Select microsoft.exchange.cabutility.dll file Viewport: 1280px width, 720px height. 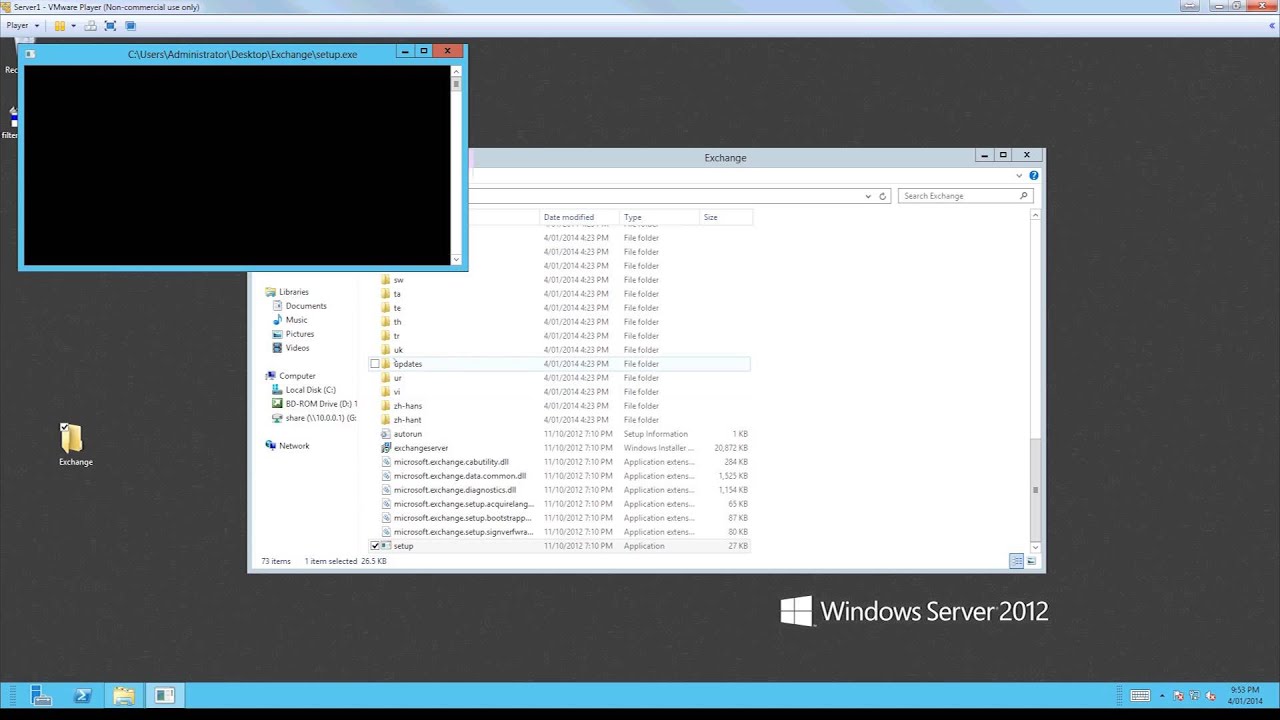[x=451, y=462]
